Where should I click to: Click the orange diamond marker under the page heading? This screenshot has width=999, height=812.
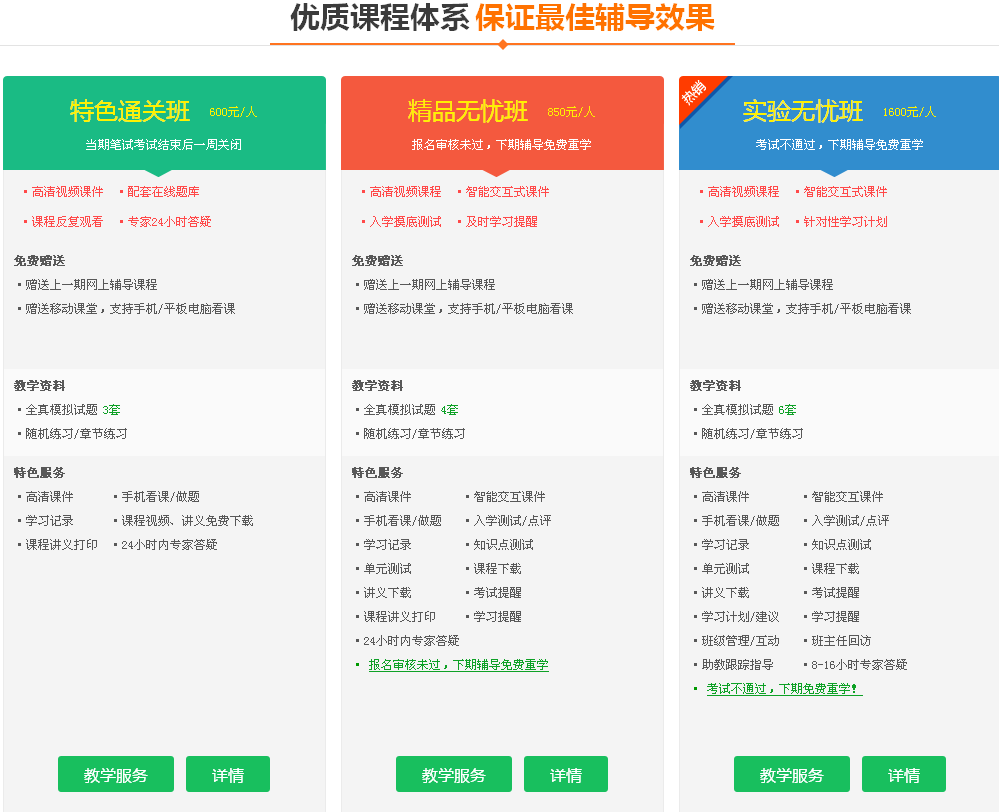[502, 44]
